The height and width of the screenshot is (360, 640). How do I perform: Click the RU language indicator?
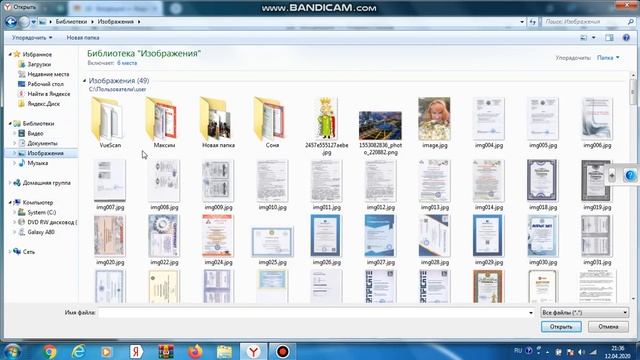pos(518,351)
